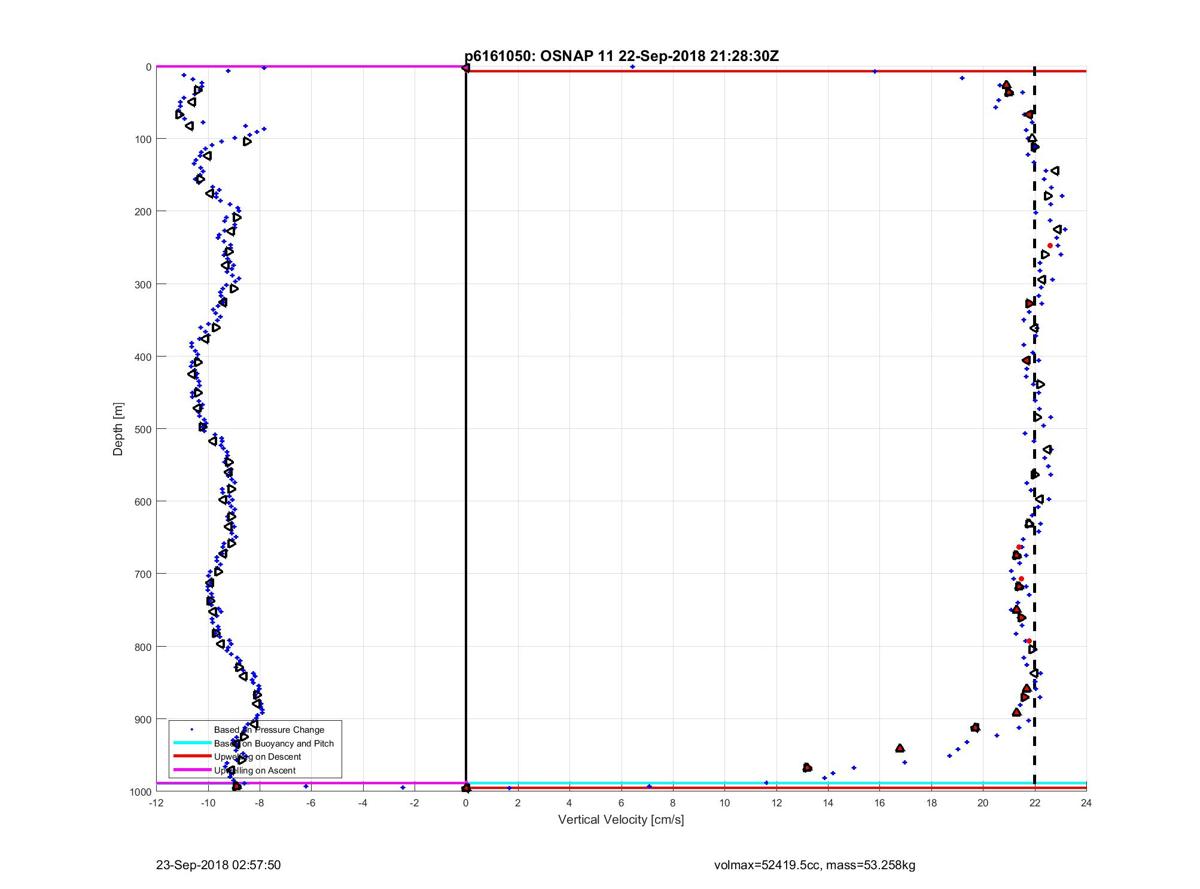Click the depth-axis tick label '800'
This screenshot has width=1200, height=889.
pos(142,647)
